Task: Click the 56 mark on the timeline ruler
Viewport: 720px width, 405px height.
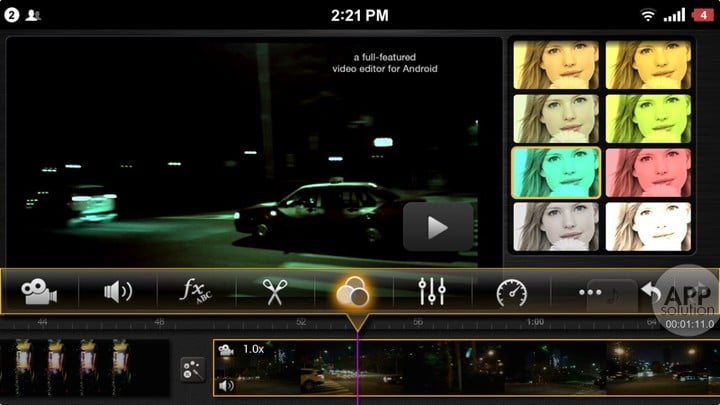Action: tap(418, 322)
